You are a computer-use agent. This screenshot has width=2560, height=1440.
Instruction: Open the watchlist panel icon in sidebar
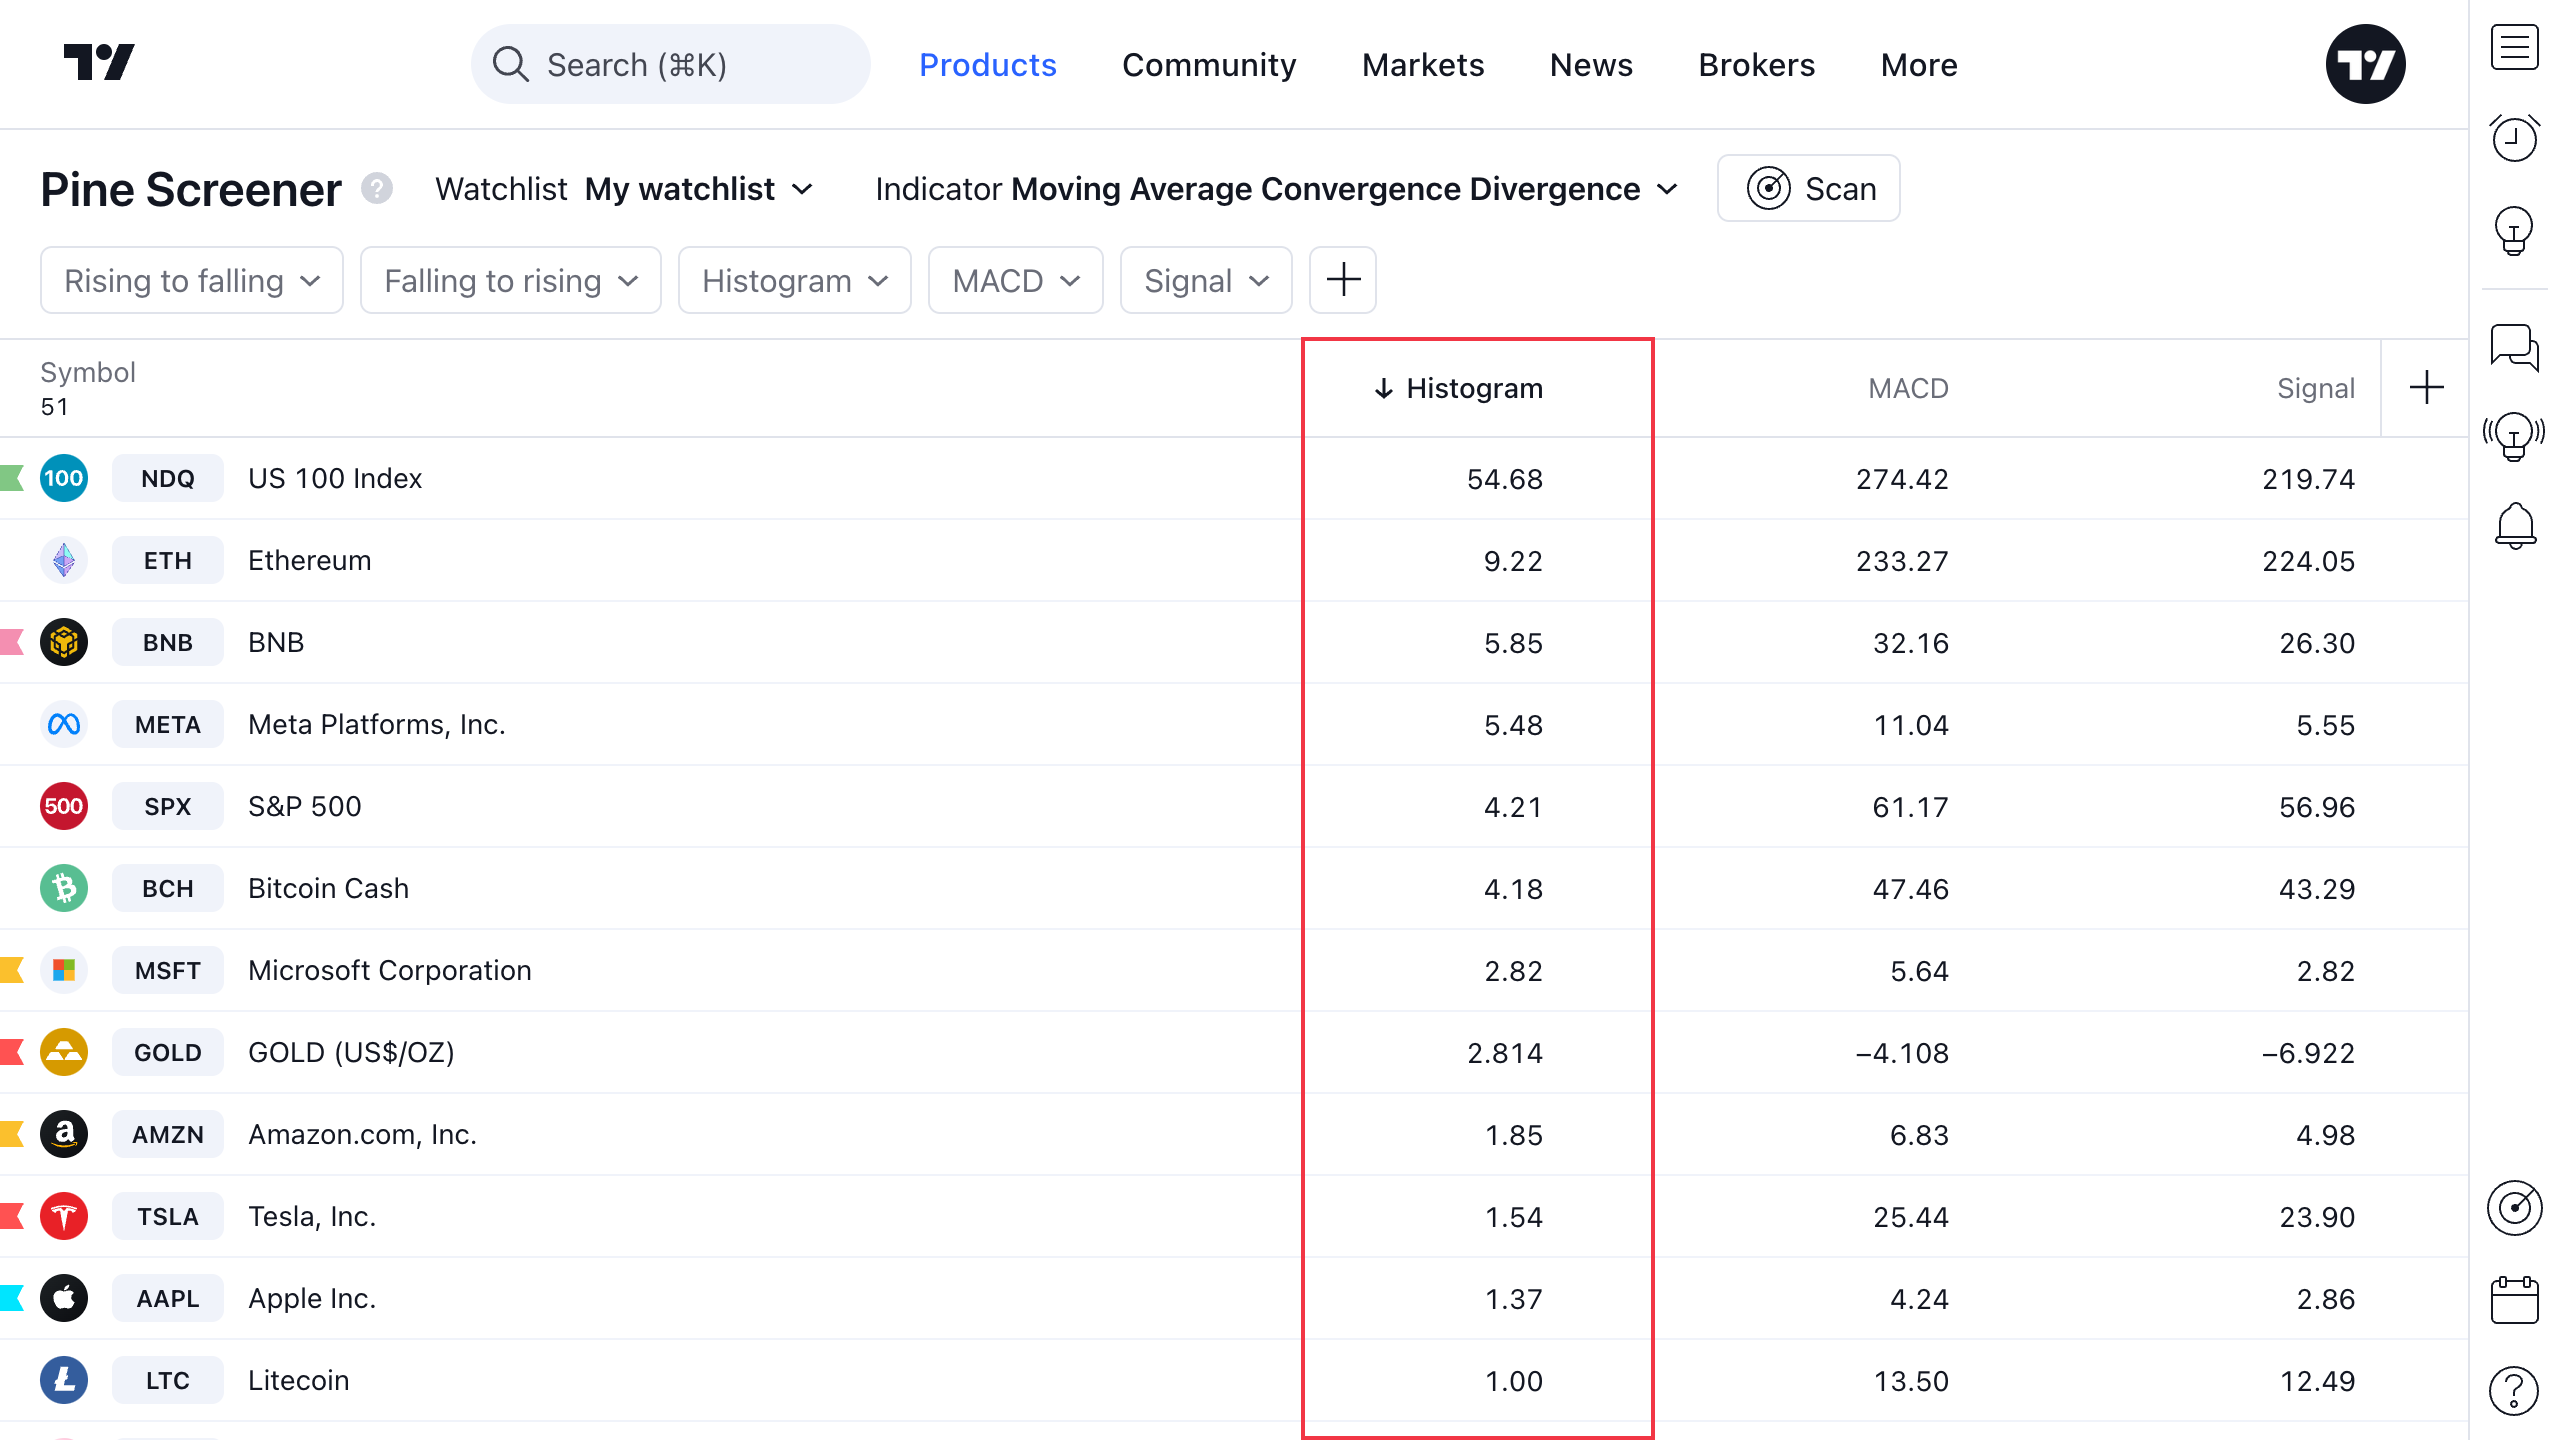click(x=2514, y=47)
